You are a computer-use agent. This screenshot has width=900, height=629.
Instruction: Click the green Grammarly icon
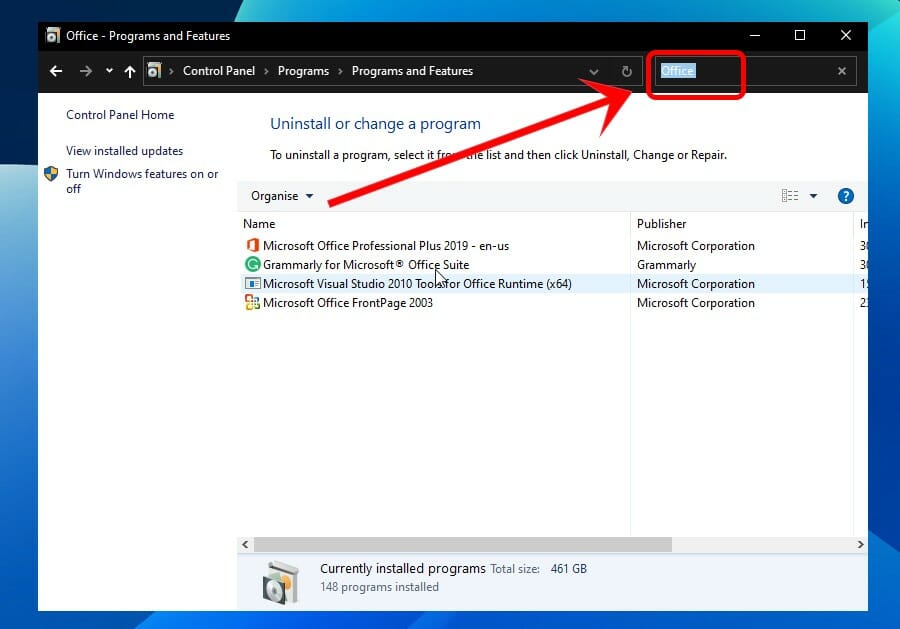(253, 264)
